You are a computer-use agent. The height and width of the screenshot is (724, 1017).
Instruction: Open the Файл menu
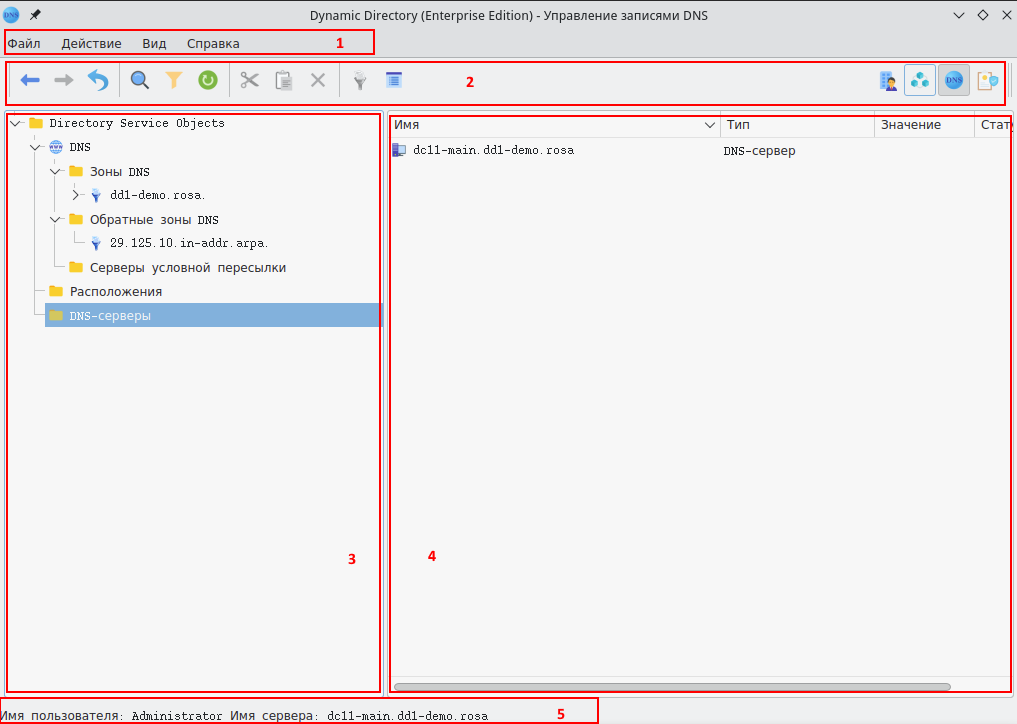[24, 44]
